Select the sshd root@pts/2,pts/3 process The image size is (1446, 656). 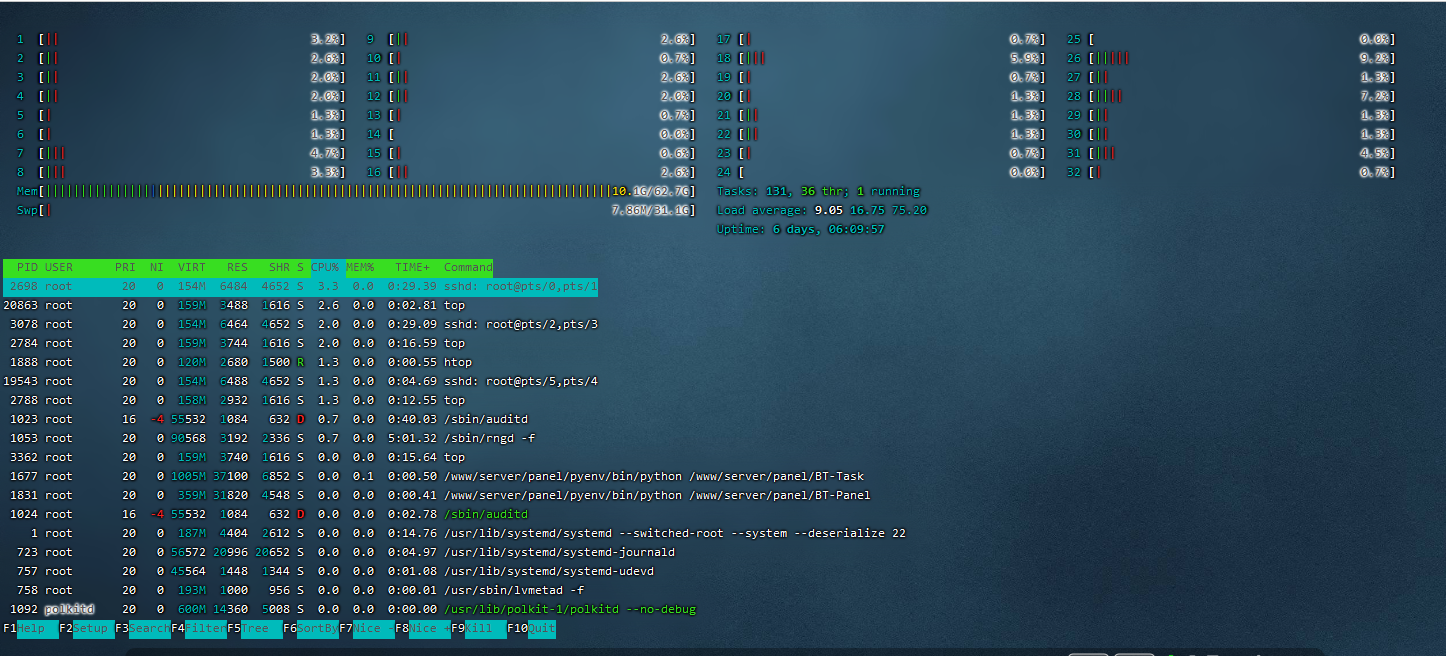300,324
